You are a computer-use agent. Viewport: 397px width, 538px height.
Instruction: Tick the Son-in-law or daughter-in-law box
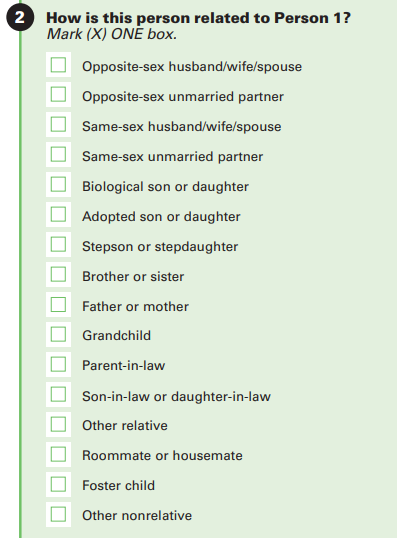[58, 394]
